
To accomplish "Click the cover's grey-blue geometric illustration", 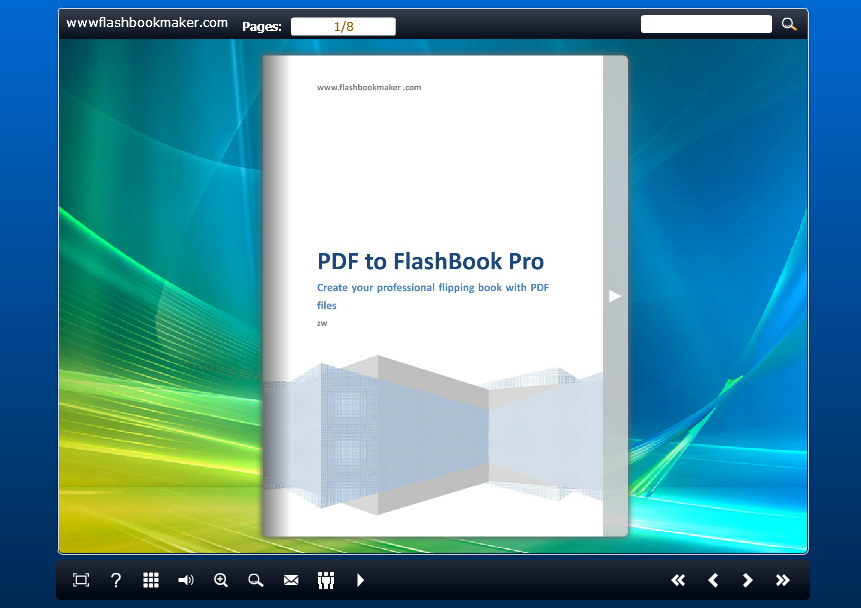I will pyautogui.click(x=433, y=434).
